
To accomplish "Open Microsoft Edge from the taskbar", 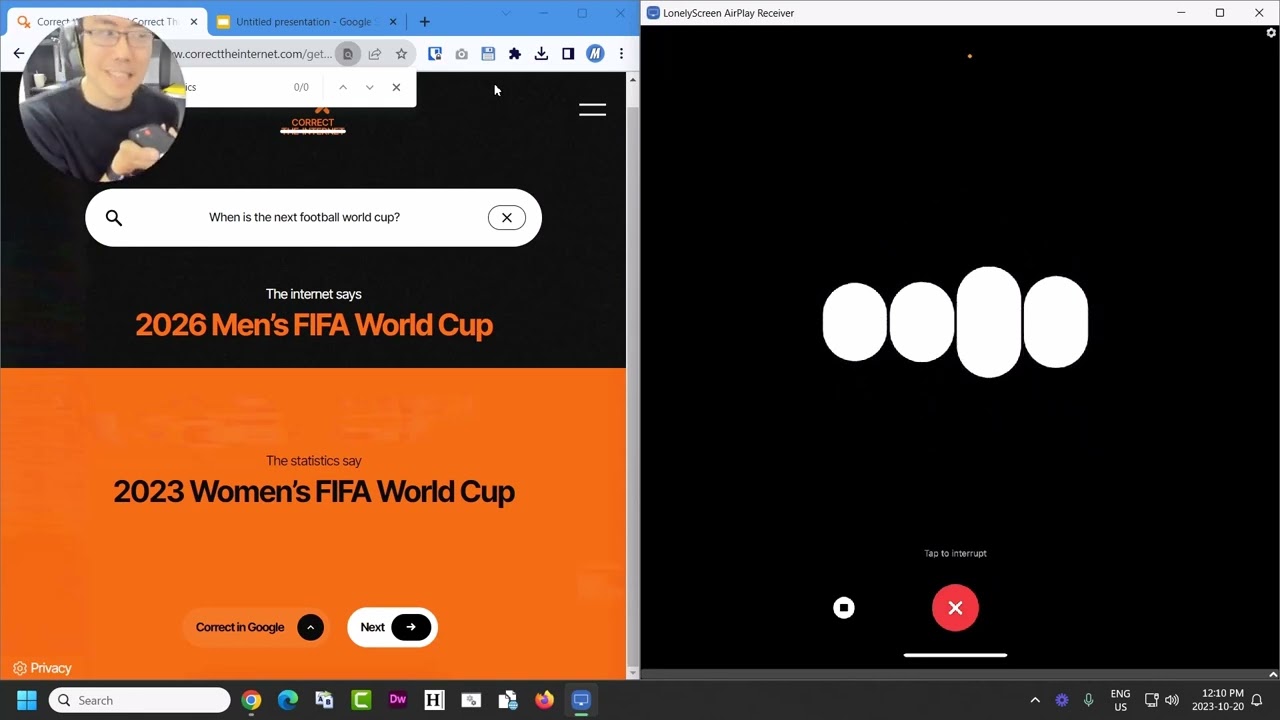I will (287, 700).
